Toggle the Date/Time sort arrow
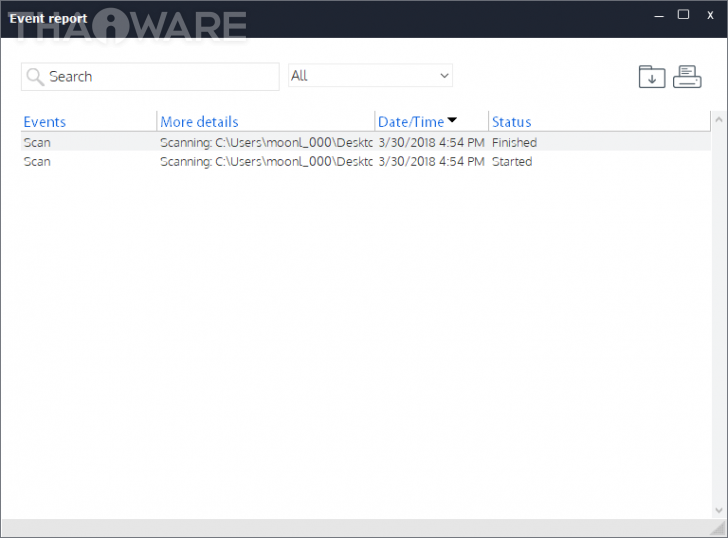The height and width of the screenshot is (538, 728). coord(452,120)
